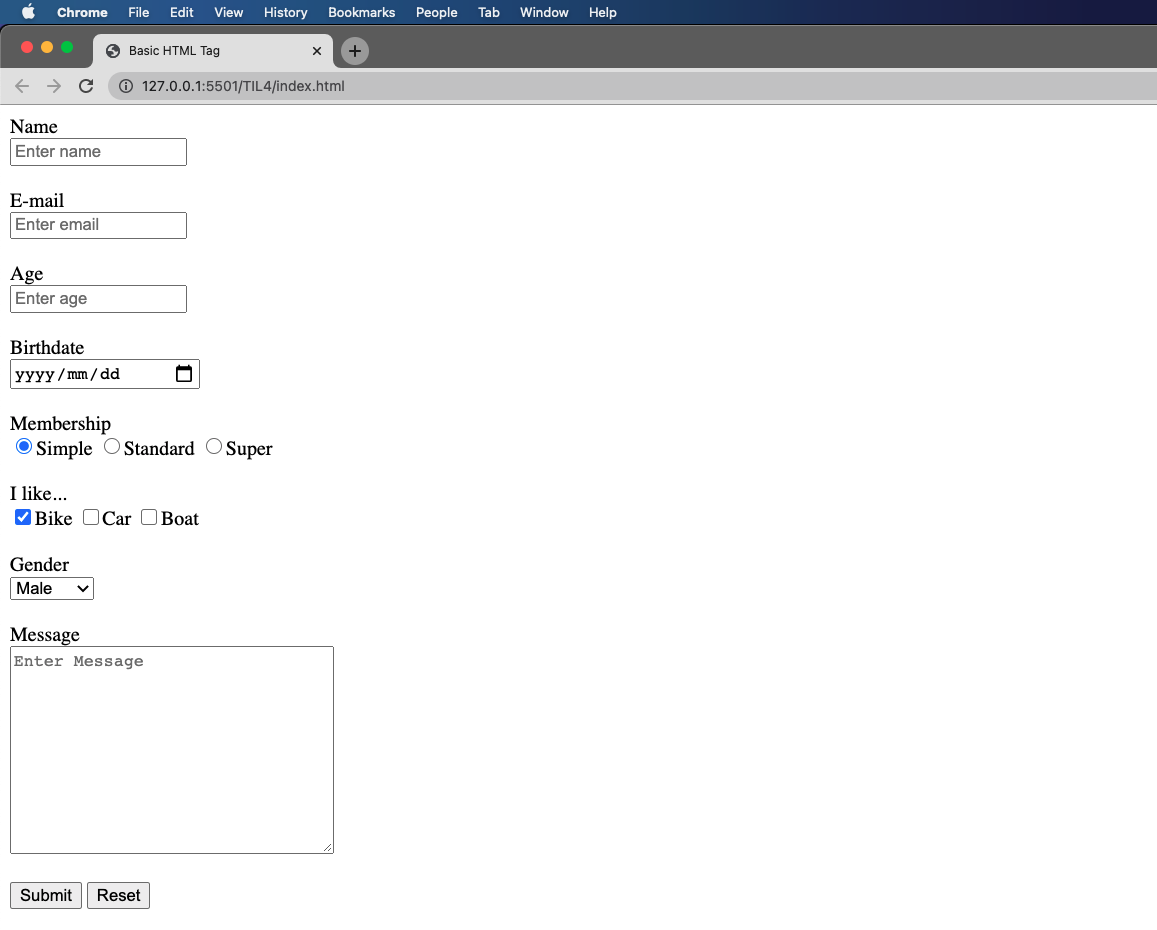The height and width of the screenshot is (930, 1157).
Task: View site info icon in address bar
Action: pyautogui.click(x=126, y=86)
